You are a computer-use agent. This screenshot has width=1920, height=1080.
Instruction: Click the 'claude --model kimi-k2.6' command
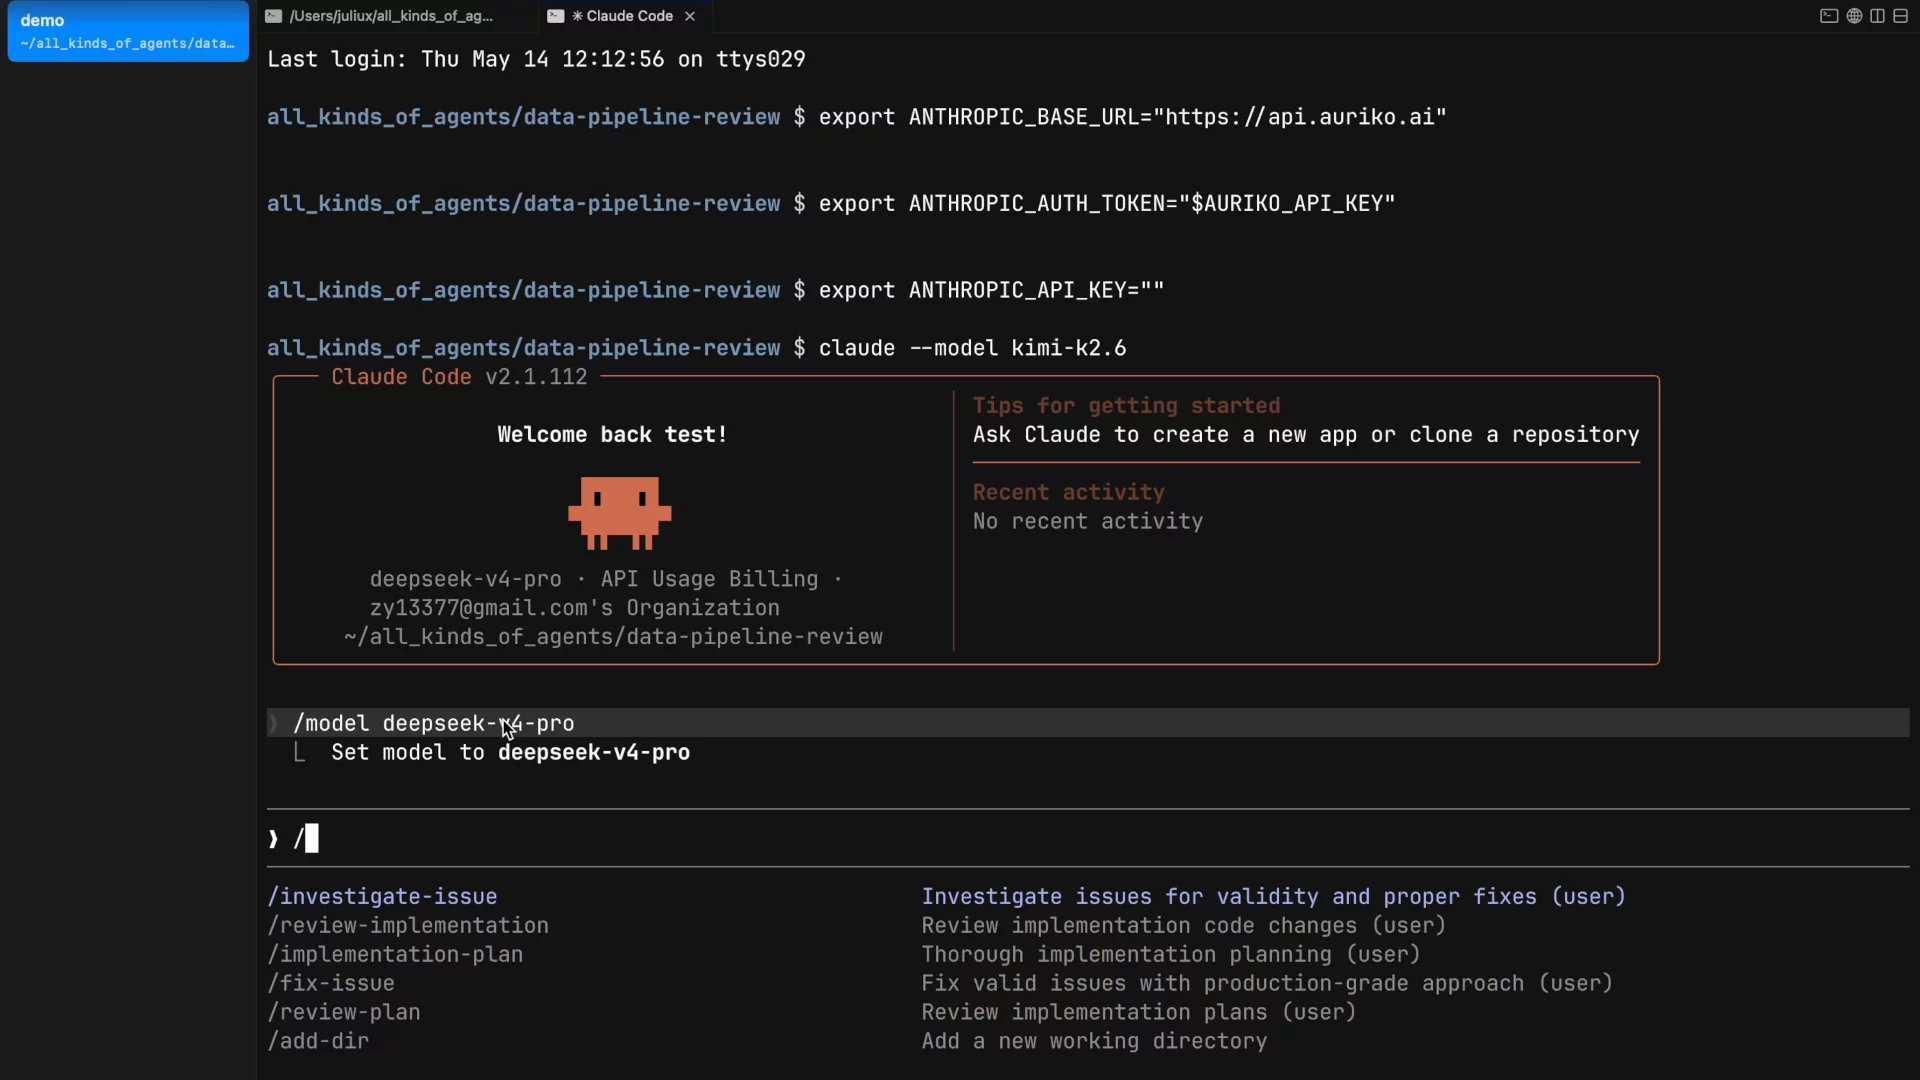(972, 348)
